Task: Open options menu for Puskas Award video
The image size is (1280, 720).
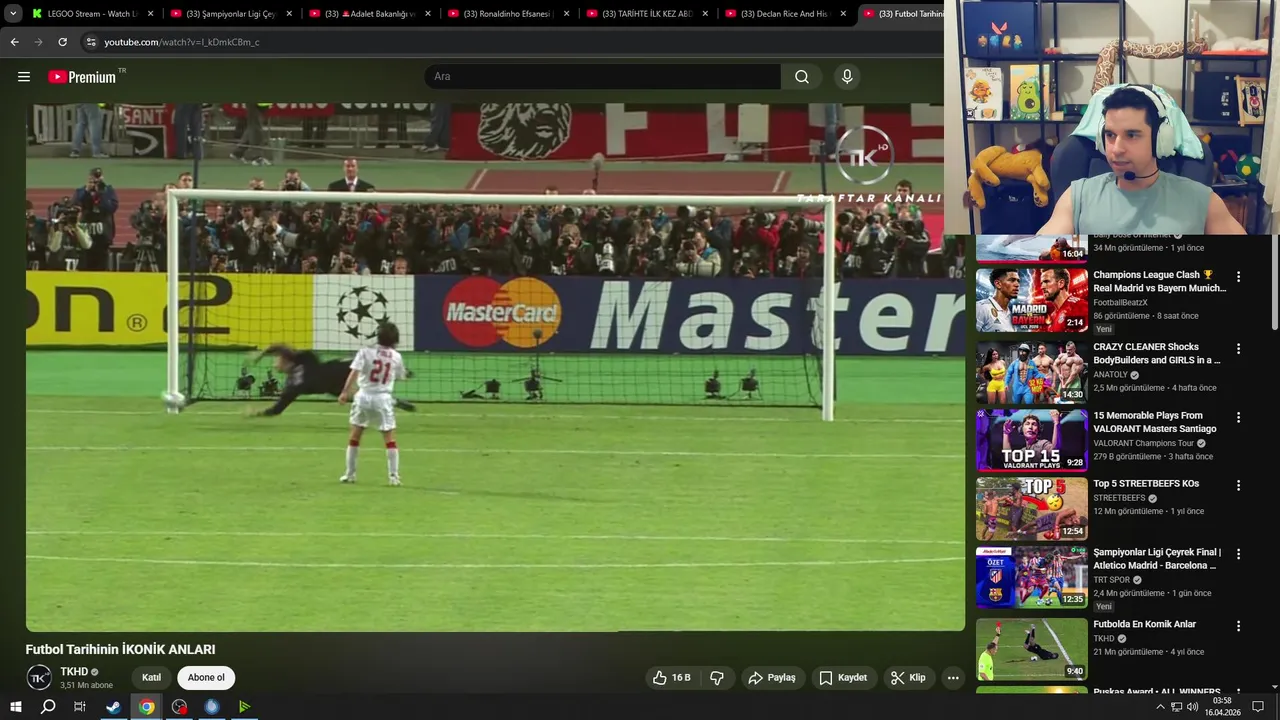Action: click(1238, 692)
